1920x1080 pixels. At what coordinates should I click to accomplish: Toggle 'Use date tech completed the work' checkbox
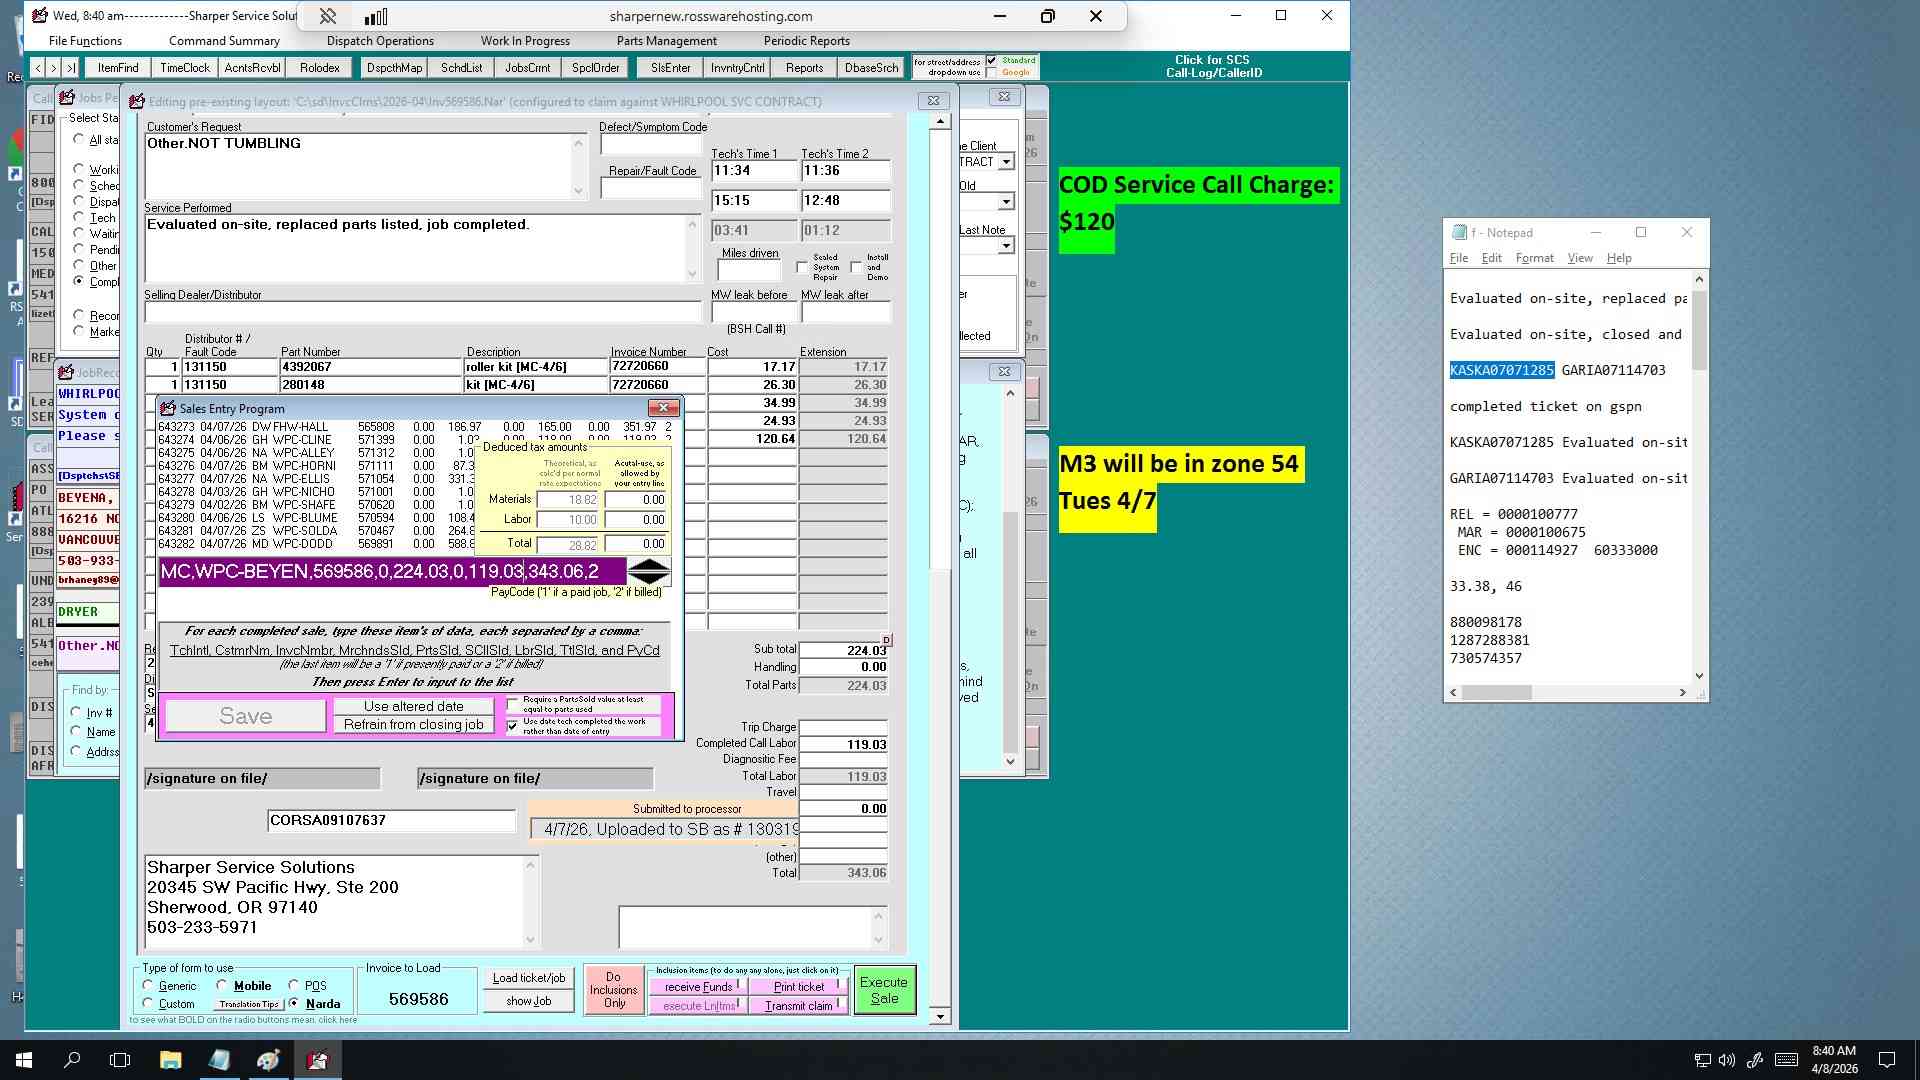click(x=513, y=726)
